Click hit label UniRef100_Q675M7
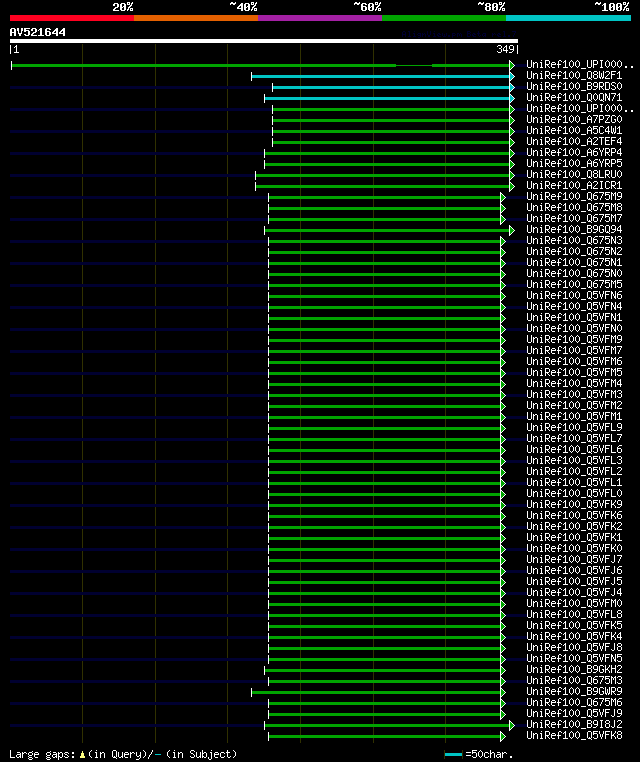The image size is (640, 762). tap(574, 218)
